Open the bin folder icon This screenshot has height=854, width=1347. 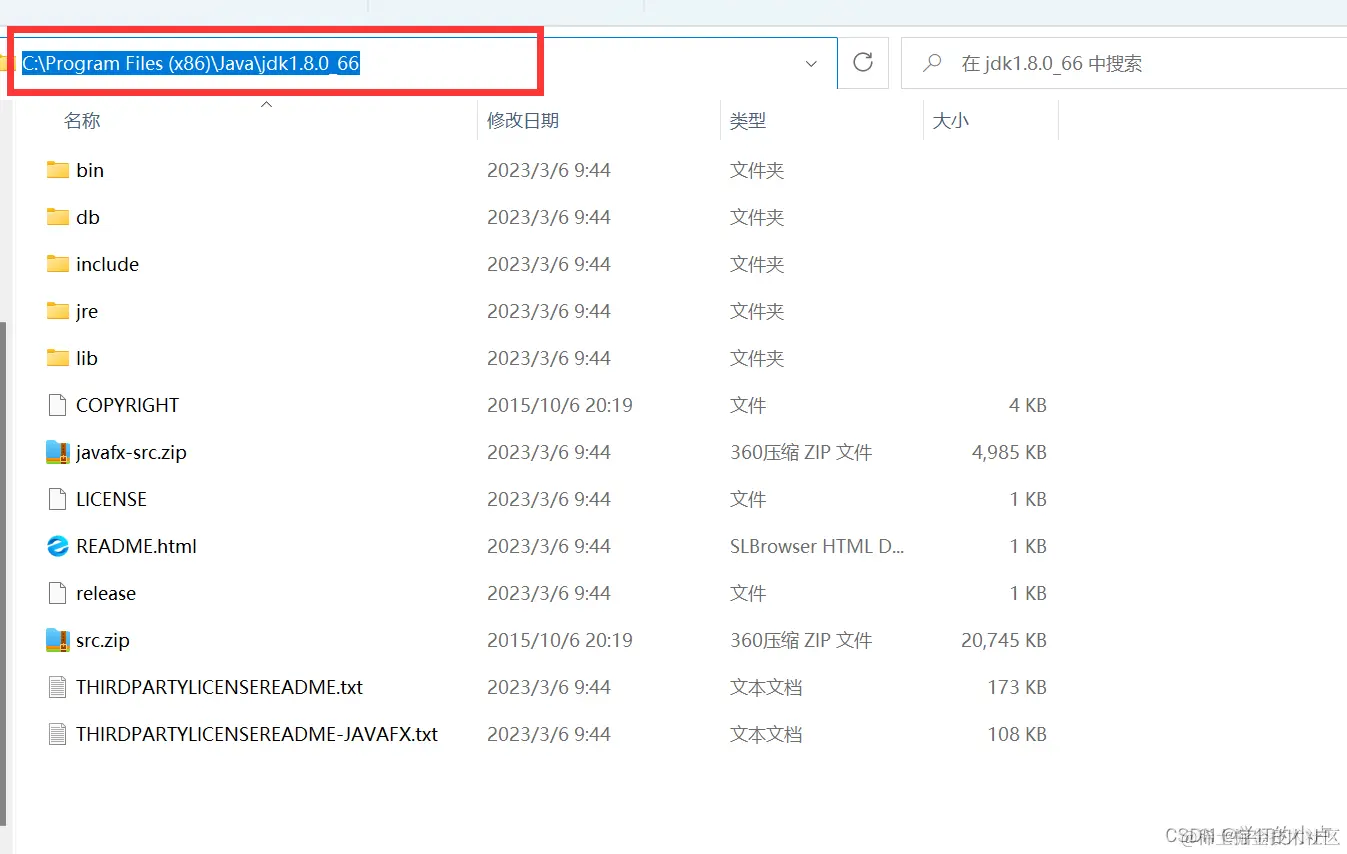[58, 170]
